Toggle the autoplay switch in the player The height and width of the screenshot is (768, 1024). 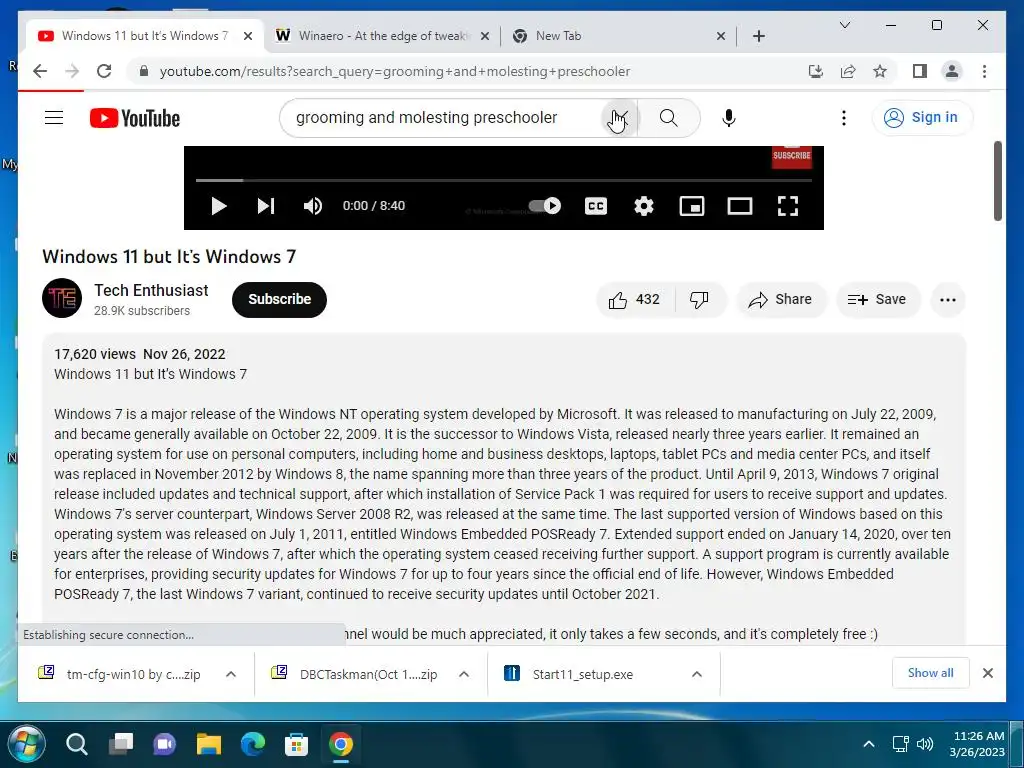pyautogui.click(x=544, y=206)
